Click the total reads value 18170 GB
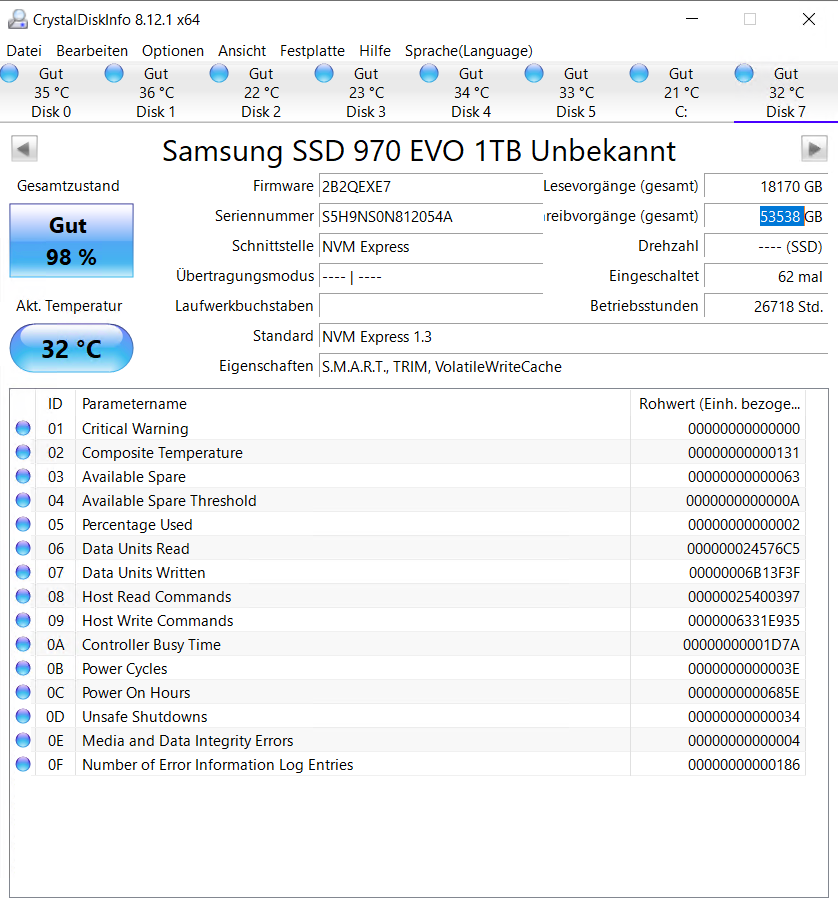The image size is (838, 904). (766, 187)
